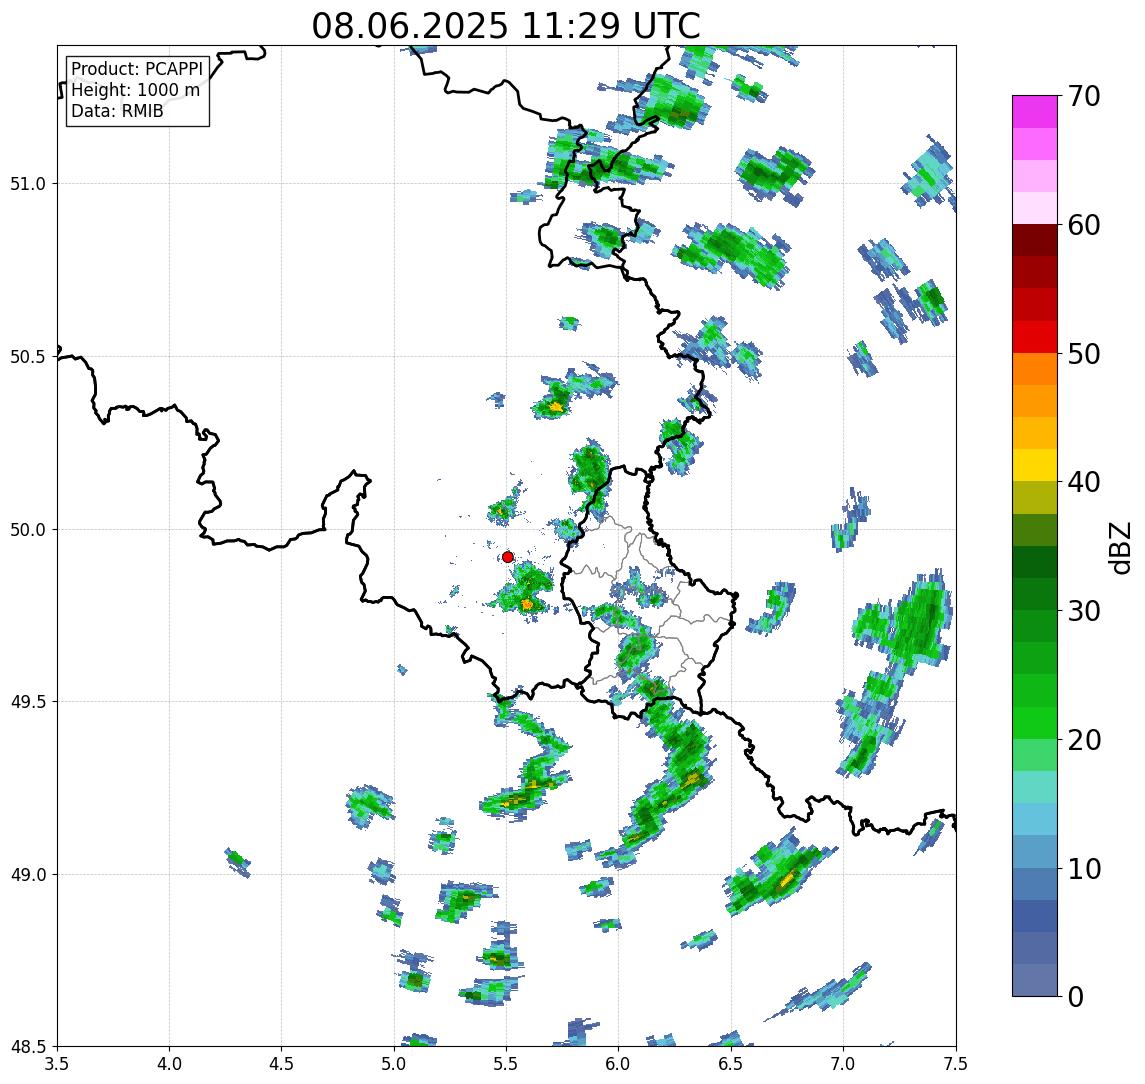Click the longitude axis label 7.0
The image size is (1145, 1084).
click(x=843, y=1064)
